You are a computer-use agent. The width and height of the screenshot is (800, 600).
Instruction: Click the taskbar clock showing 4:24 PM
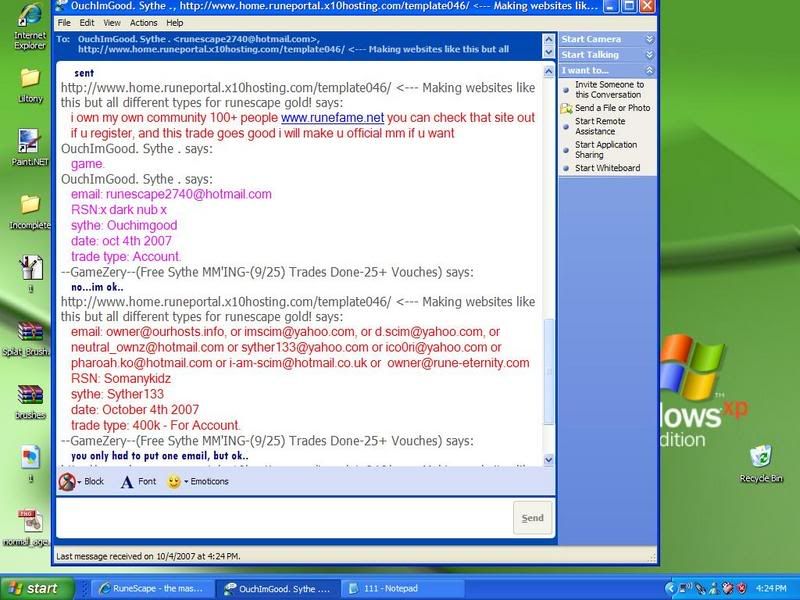[x=771, y=588]
